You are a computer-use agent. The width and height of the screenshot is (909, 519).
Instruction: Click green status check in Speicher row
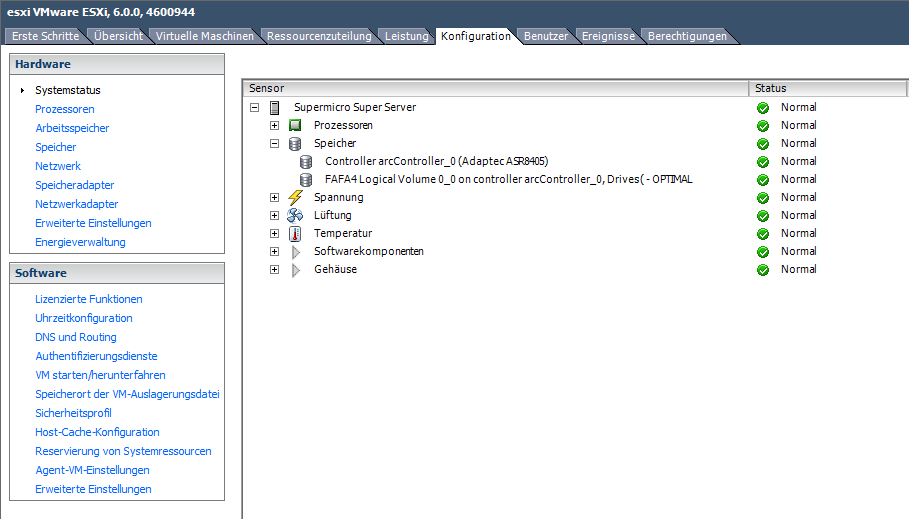point(763,144)
